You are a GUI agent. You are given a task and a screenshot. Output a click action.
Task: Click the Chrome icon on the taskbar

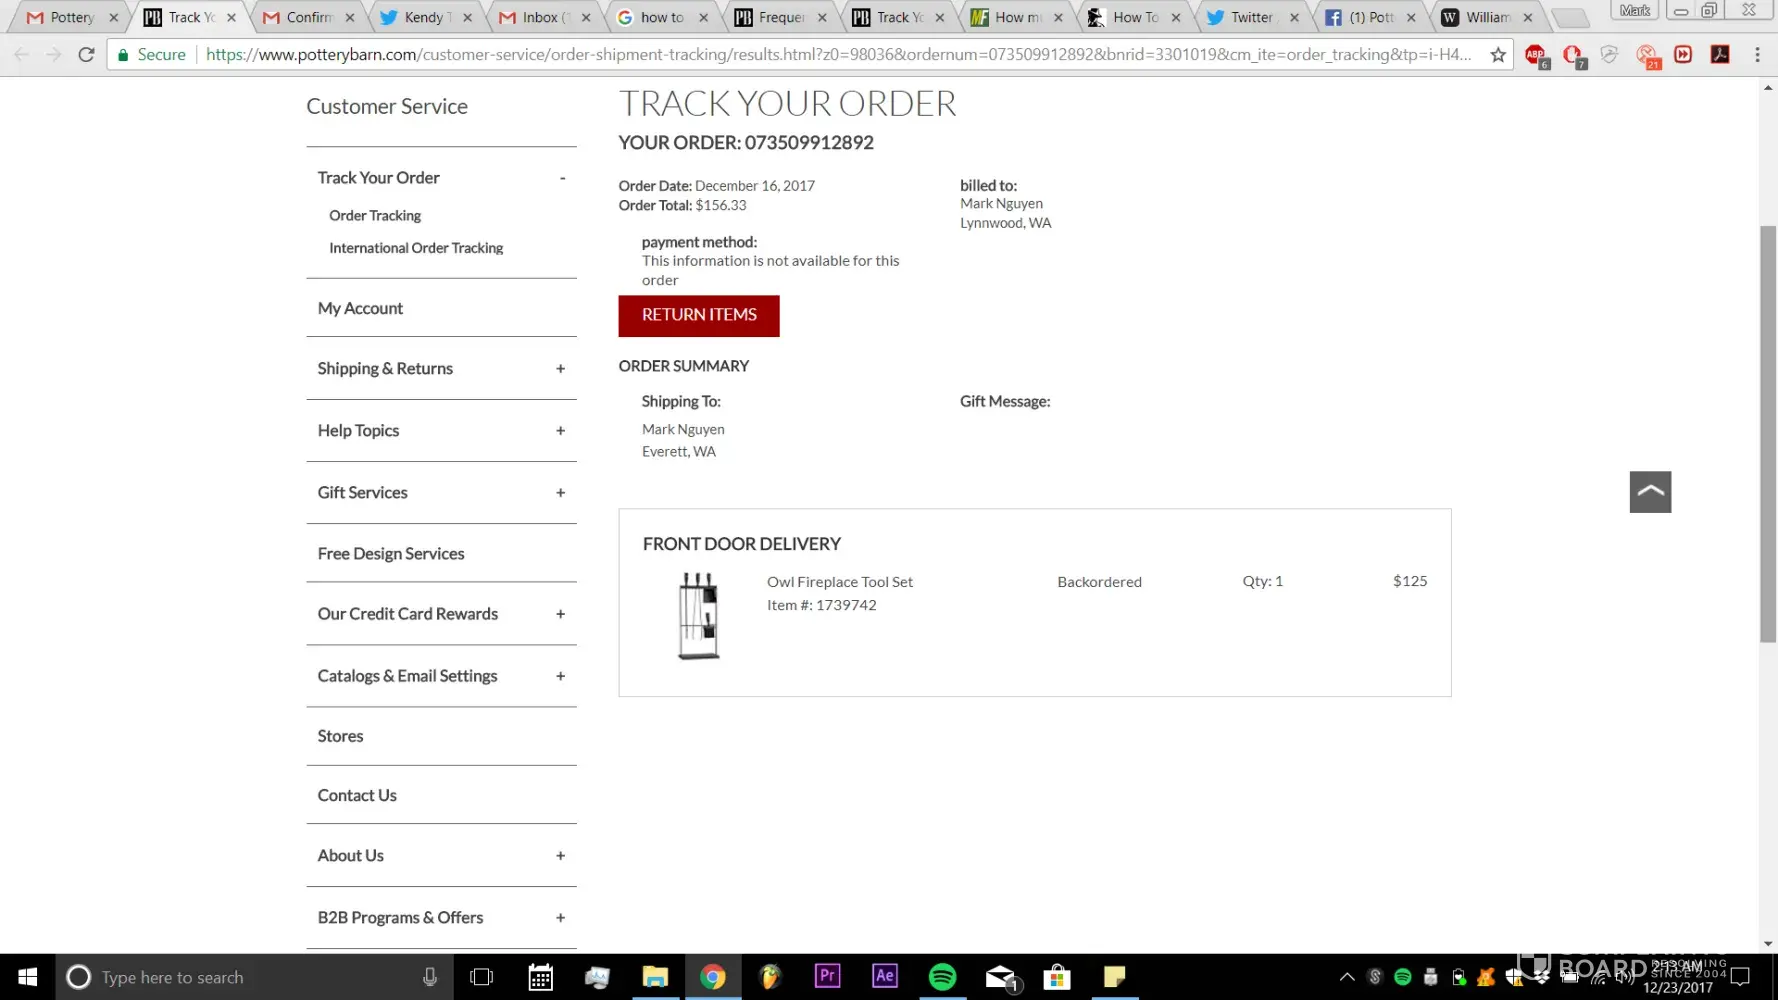coord(713,977)
